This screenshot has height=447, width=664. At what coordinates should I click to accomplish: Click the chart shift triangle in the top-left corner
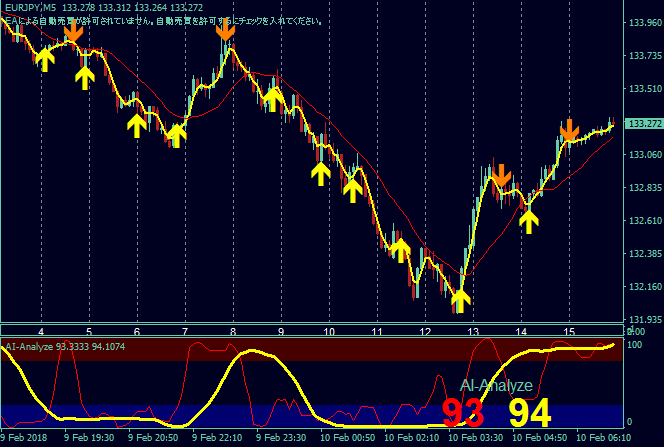coord(6,5)
